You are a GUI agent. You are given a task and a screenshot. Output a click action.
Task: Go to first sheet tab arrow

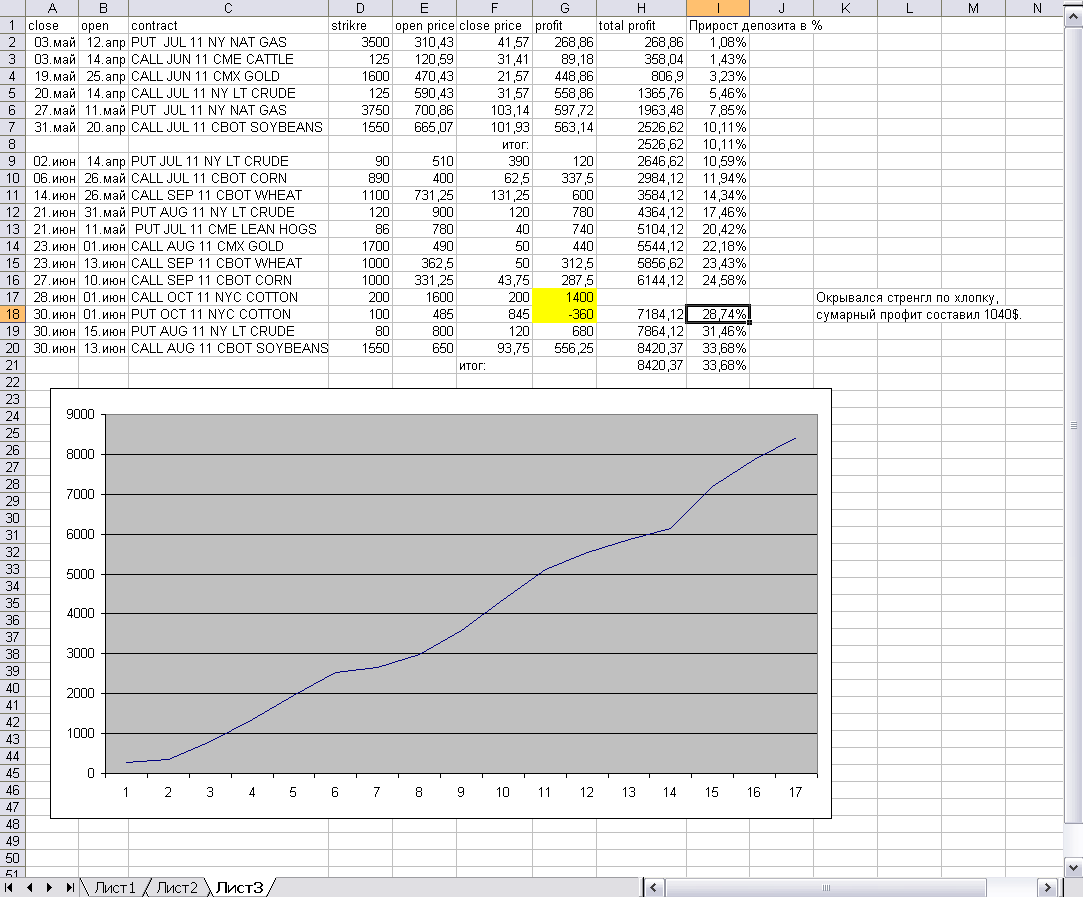[9, 887]
